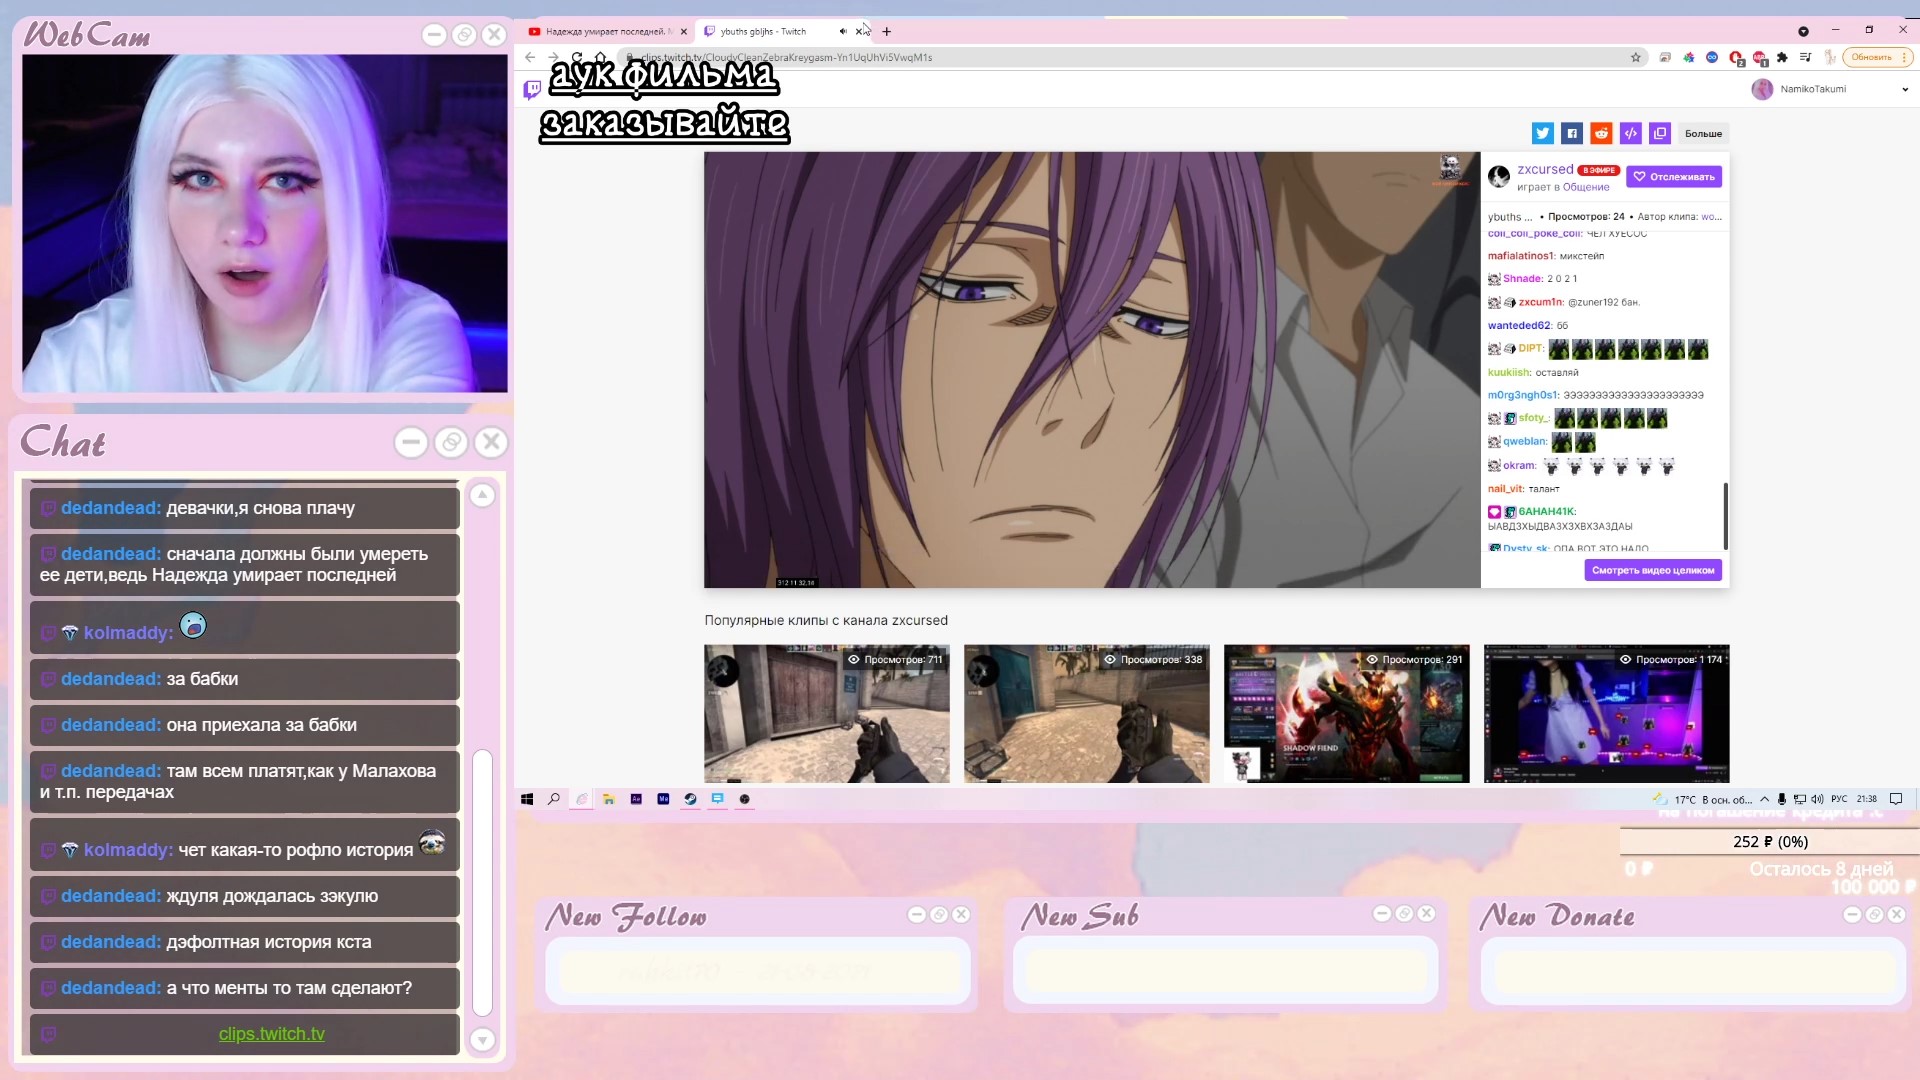Show hidden system tray icons

(1765, 799)
